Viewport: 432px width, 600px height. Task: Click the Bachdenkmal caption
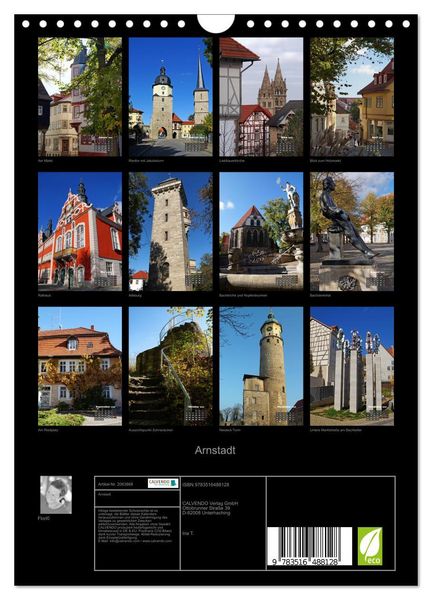click(320, 295)
